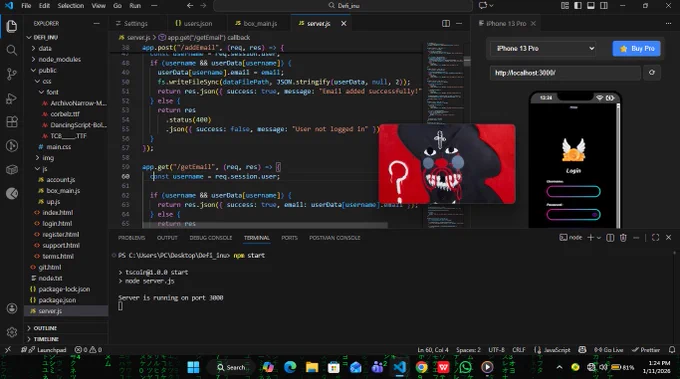Screen dimensions: 680x379
Task: Add a new terminal
Action: coord(590,237)
